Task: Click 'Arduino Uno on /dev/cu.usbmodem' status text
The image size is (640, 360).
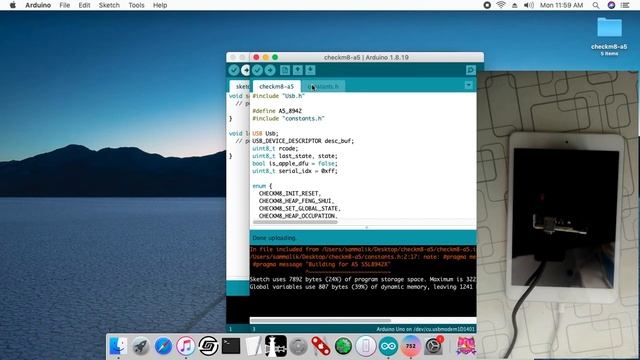Action: tap(425, 329)
